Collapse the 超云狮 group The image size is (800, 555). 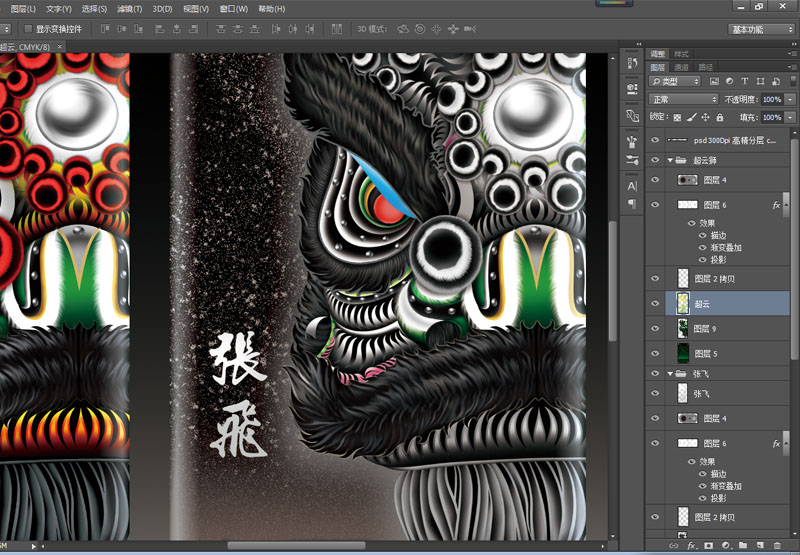(x=670, y=160)
